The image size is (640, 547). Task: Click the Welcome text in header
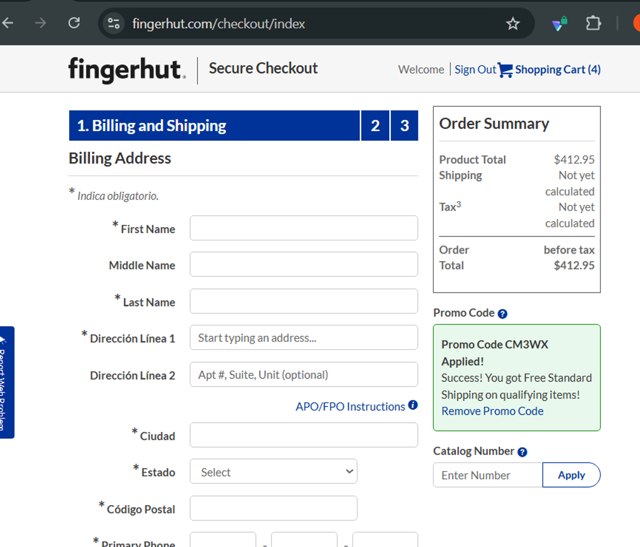click(421, 70)
